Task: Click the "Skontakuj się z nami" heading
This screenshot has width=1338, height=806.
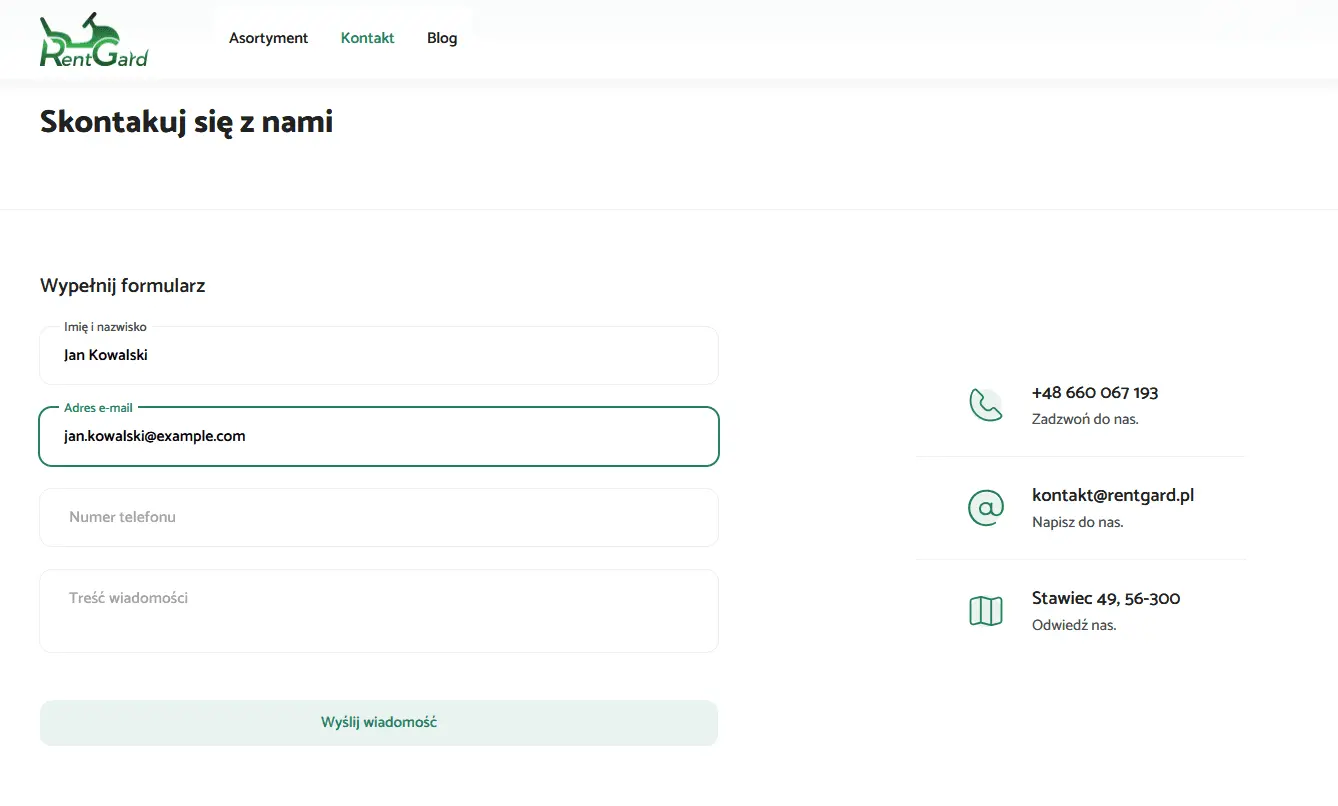Action: tap(186, 122)
